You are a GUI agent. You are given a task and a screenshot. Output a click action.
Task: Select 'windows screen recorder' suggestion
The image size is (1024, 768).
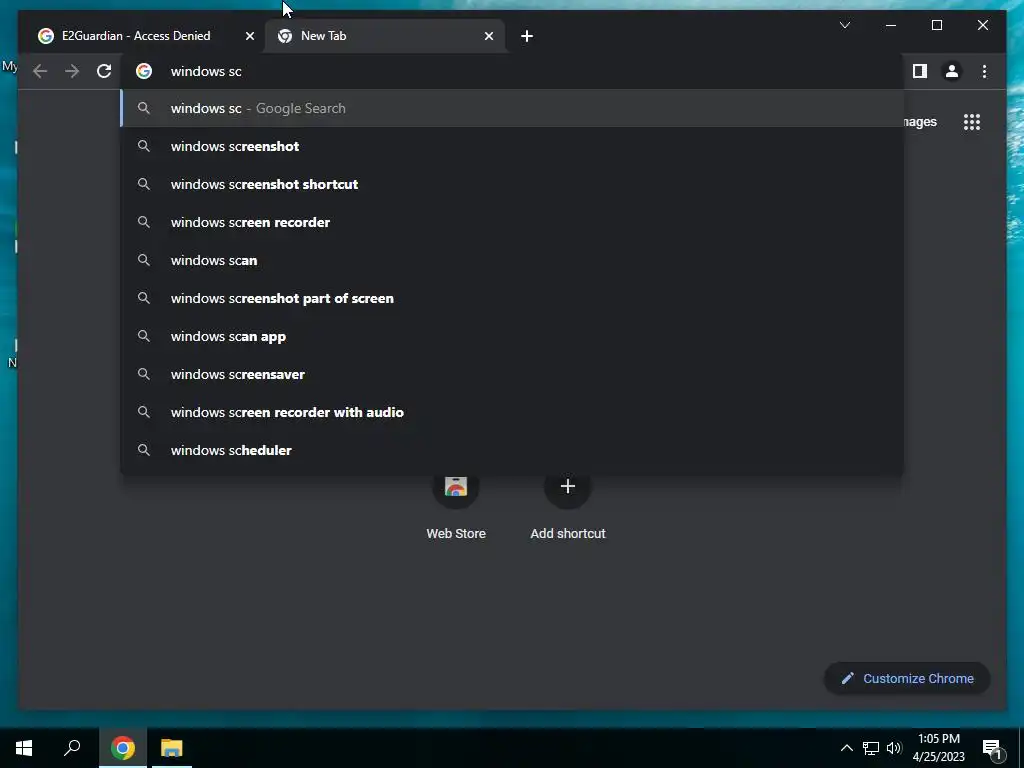[512, 222]
